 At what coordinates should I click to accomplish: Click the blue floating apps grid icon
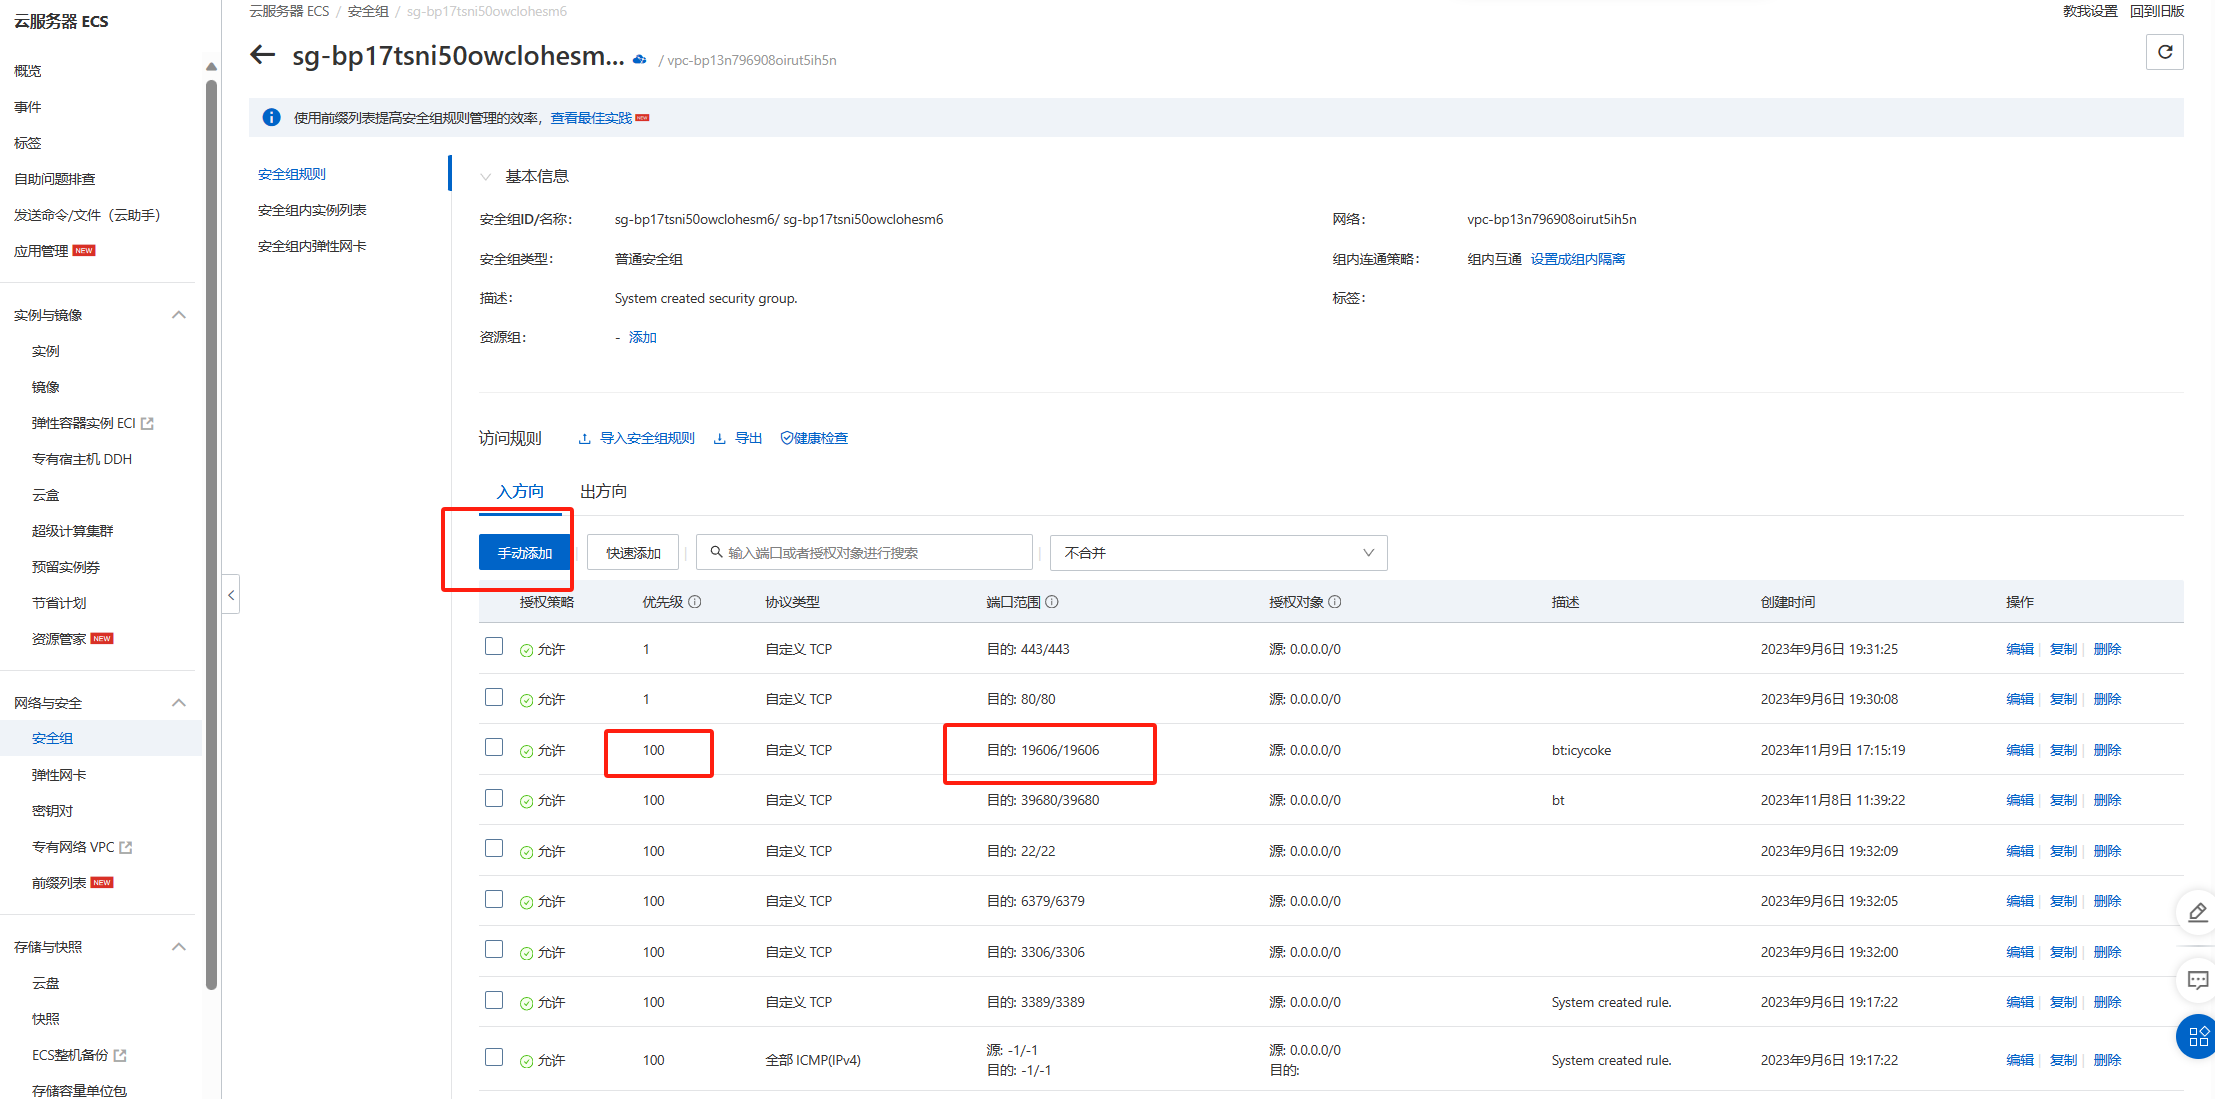(2197, 1036)
